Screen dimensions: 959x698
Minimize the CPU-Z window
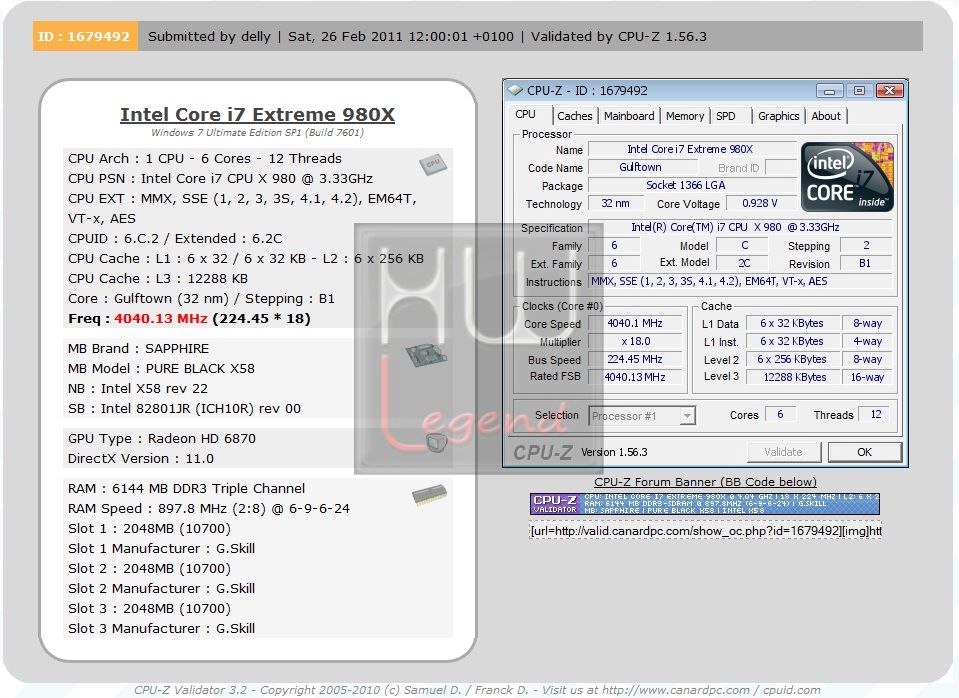tap(829, 91)
